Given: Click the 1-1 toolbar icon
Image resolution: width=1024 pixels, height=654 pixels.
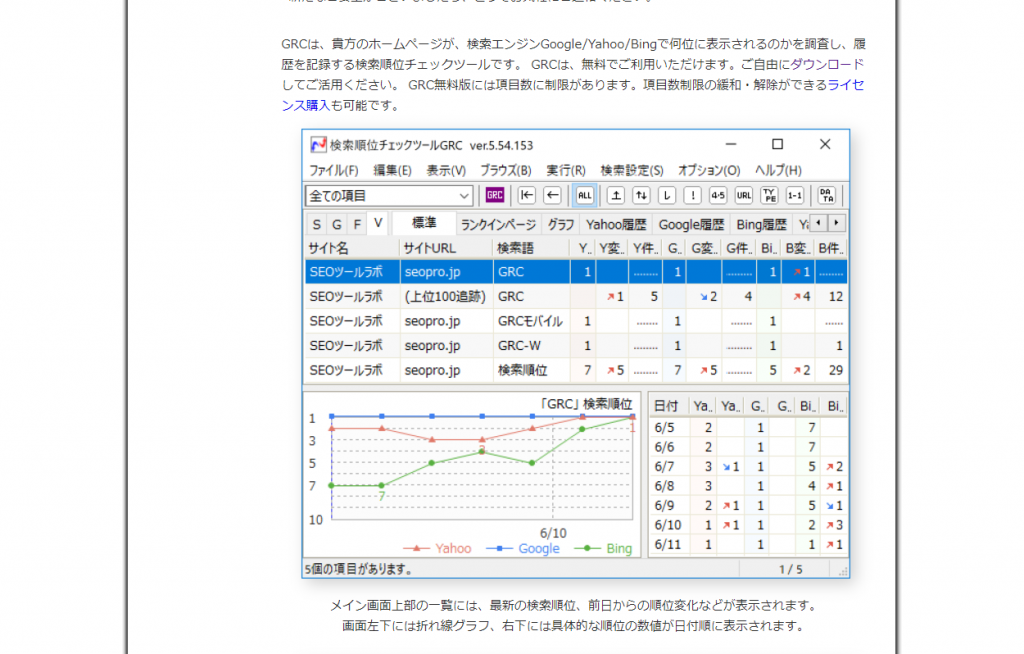Looking at the screenshot, I should pos(795,195).
